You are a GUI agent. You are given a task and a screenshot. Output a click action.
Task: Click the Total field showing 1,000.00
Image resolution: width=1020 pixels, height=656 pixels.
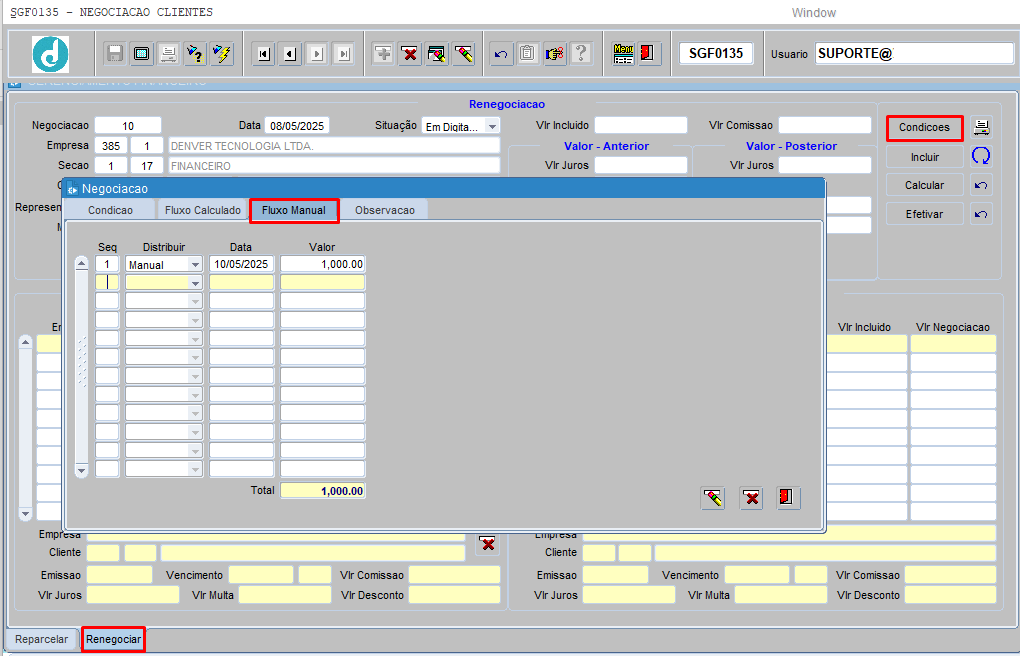coord(323,491)
